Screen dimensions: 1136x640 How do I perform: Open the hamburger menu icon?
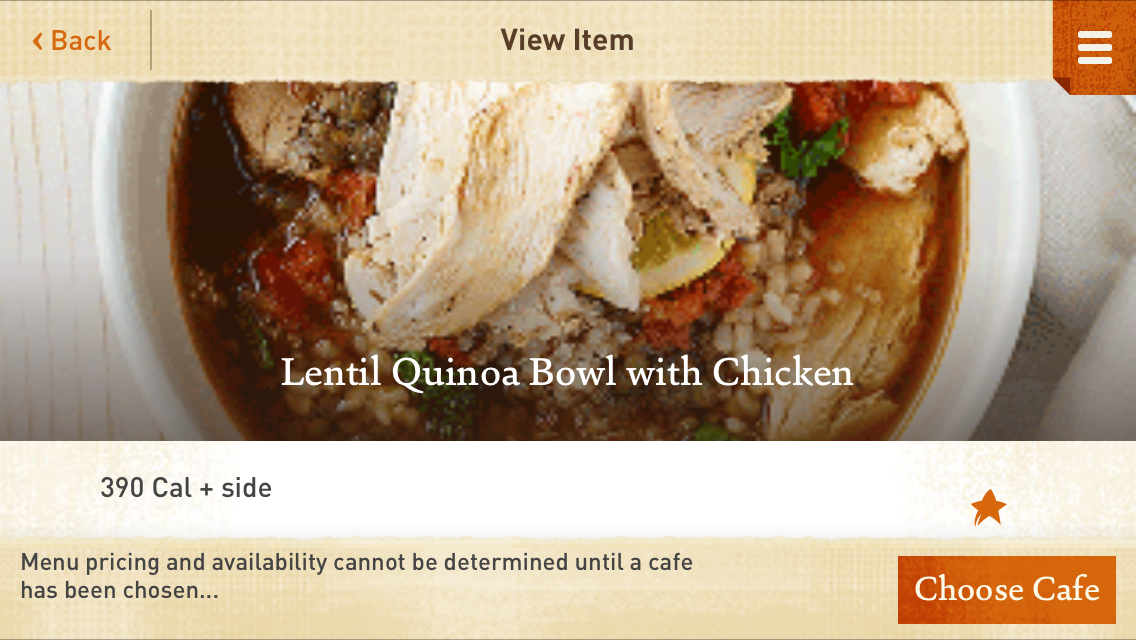tap(1094, 47)
